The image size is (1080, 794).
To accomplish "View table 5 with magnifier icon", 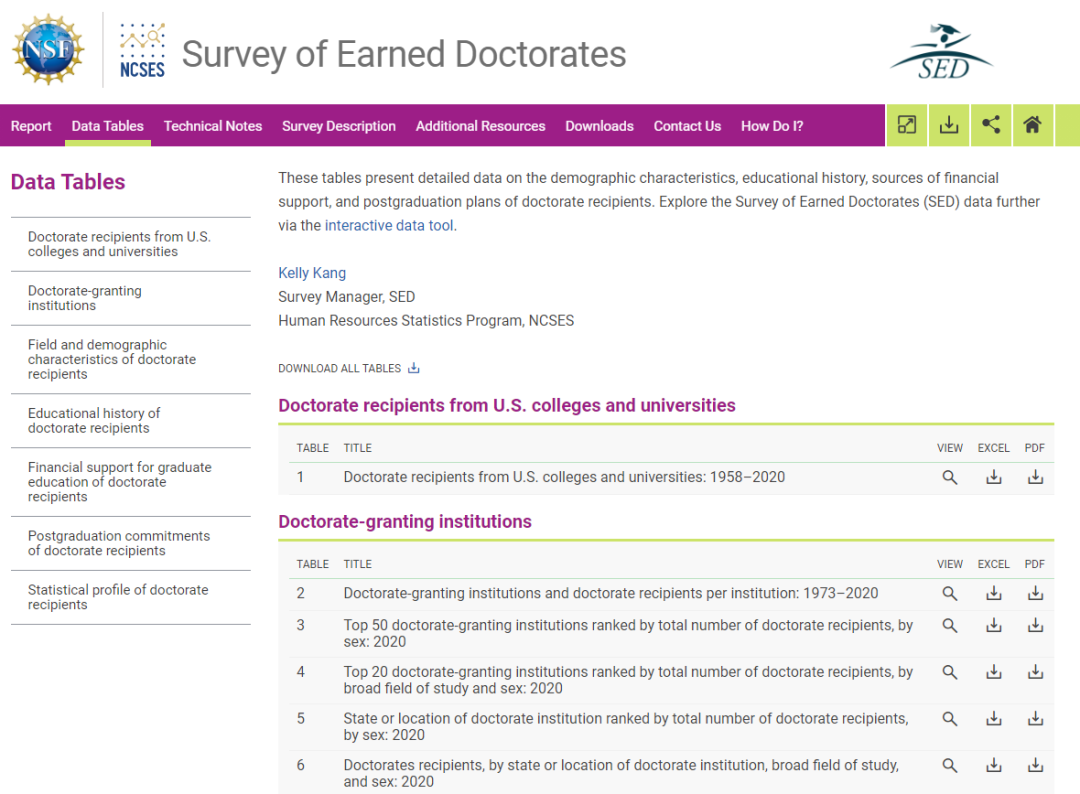I will click(x=949, y=719).
